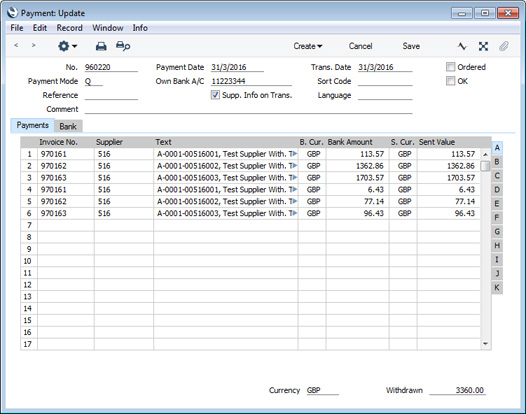The image size is (526, 414).
Task: Click the Comment input field
Action: click(248, 109)
